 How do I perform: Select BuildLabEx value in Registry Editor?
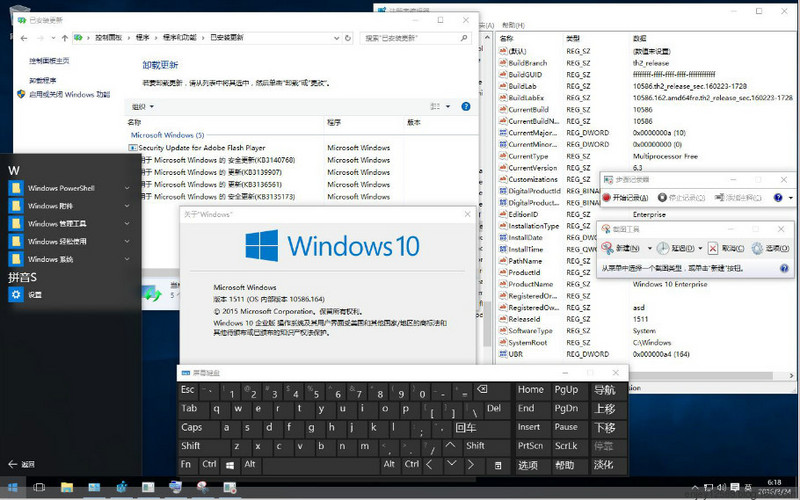coord(526,97)
